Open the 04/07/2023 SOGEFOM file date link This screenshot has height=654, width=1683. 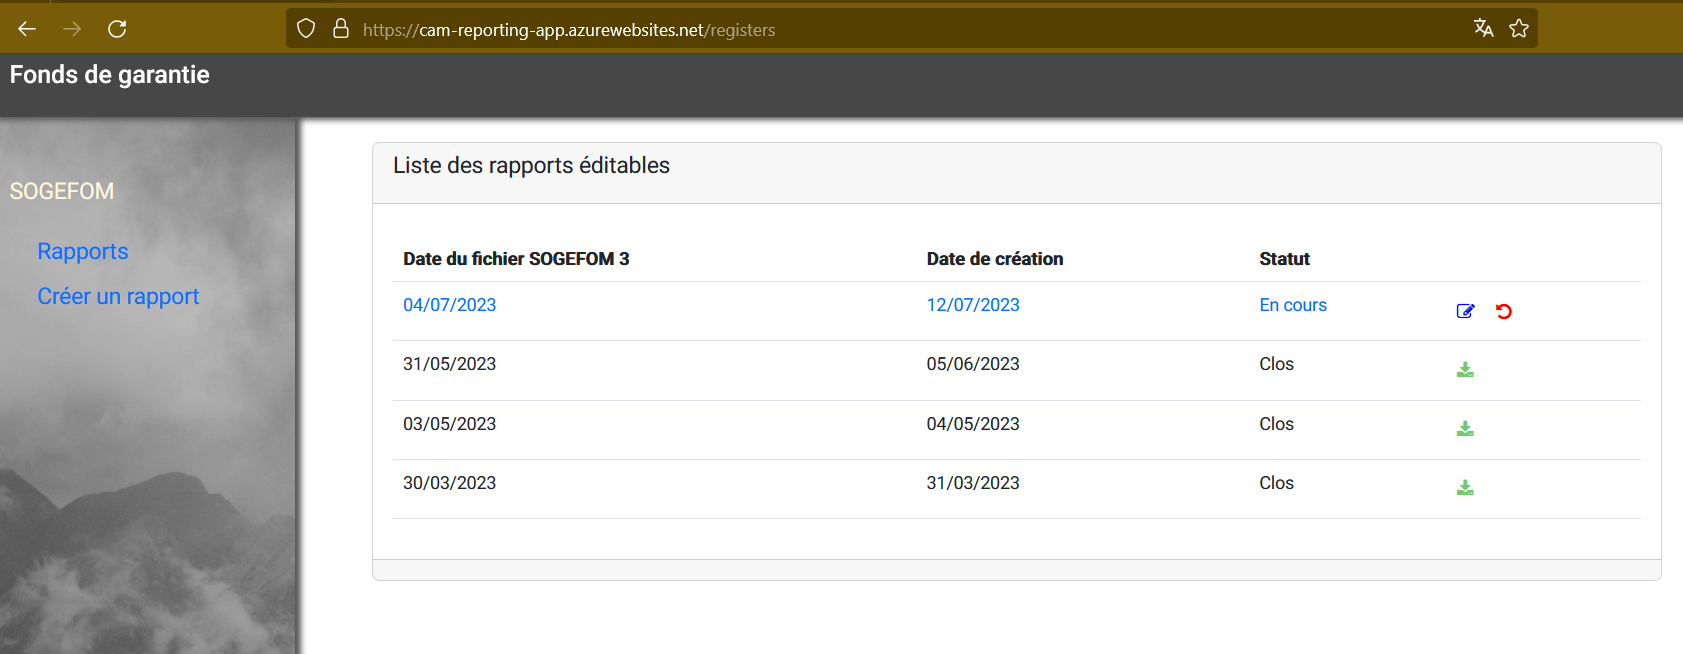pos(449,305)
